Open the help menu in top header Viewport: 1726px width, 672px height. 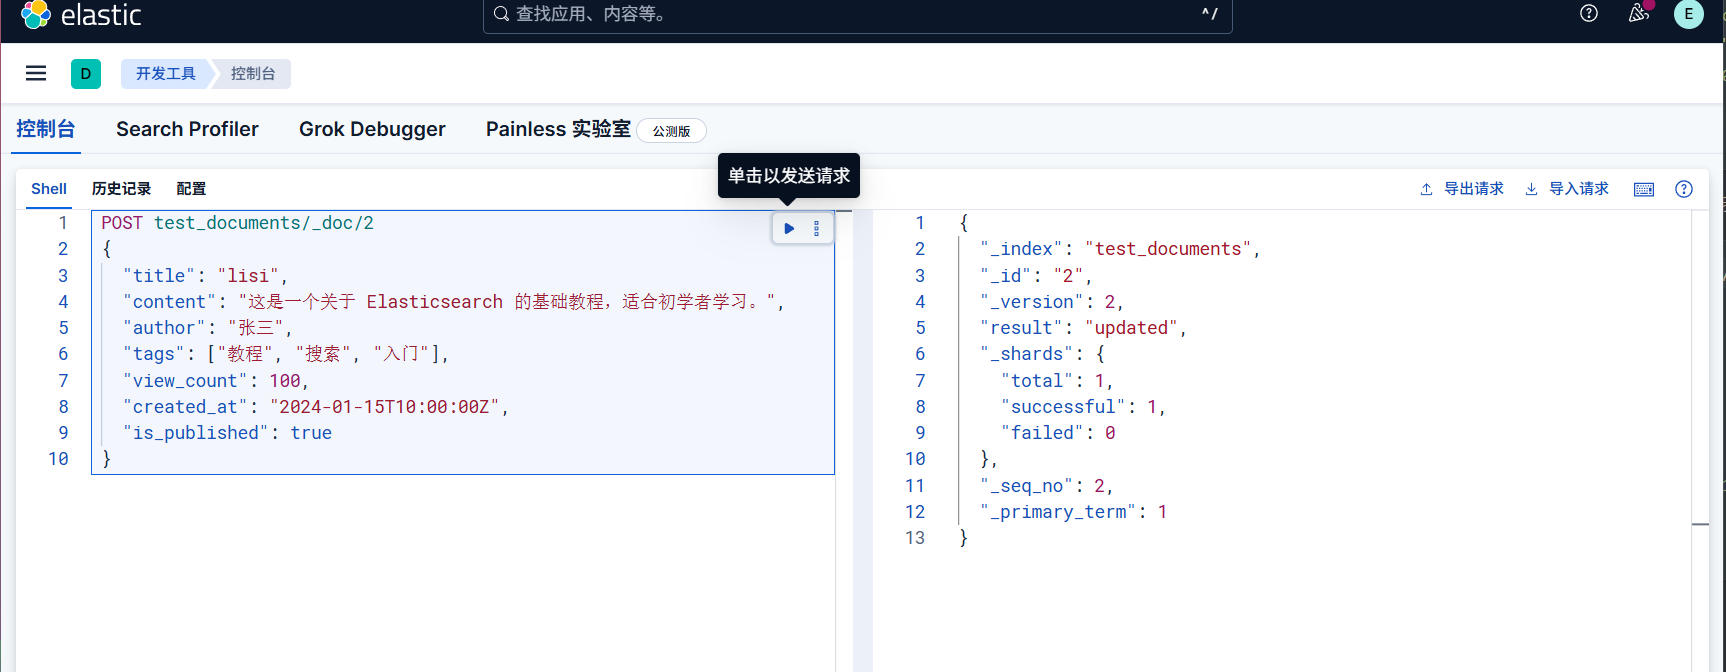click(x=1589, y=14)
